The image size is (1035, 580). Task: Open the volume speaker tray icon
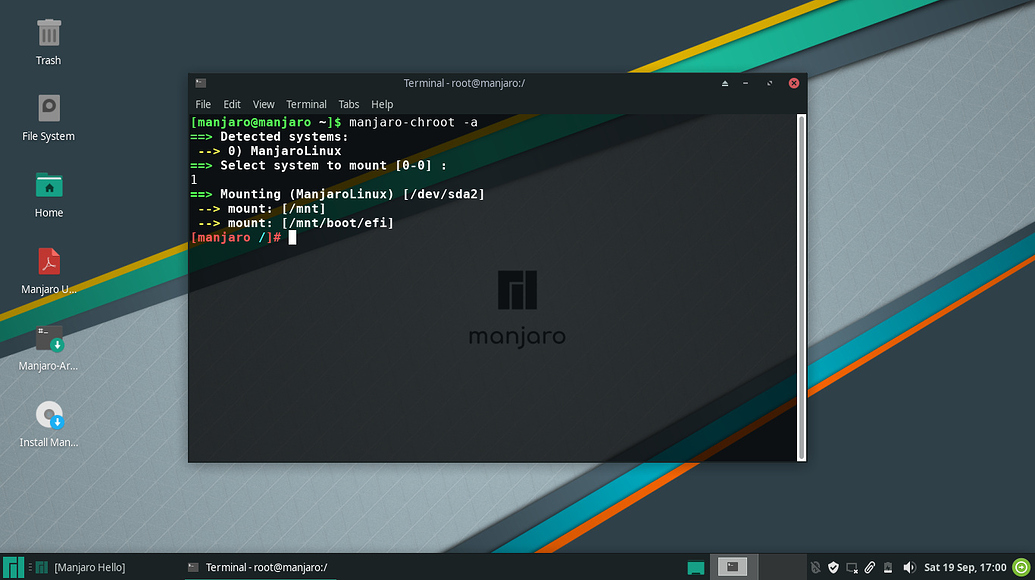(x=909, y=567)
